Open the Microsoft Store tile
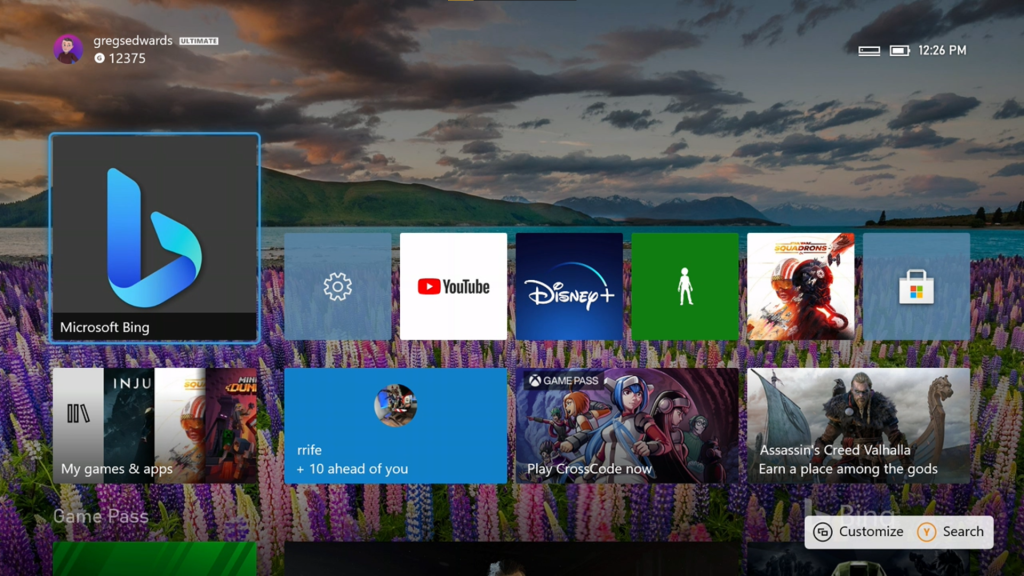The image size is (1024, 576). click(916, 286)
